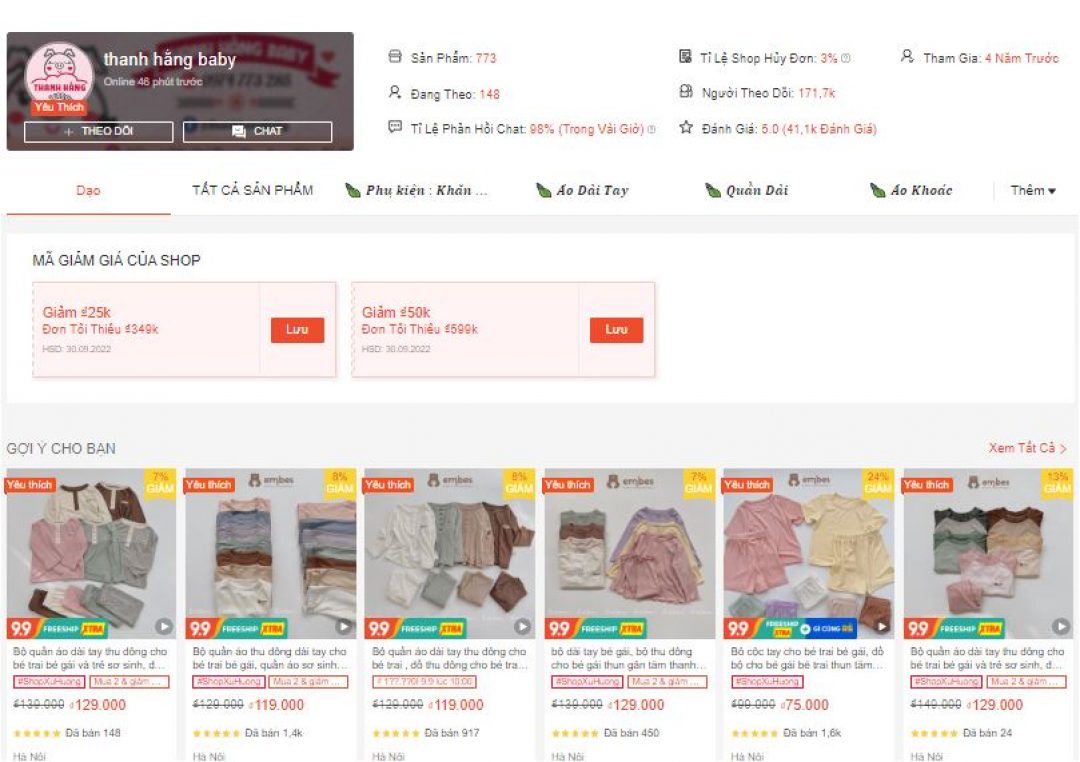Click the help icon after Trong Vài Giờ
This screenshot has height=762, width=1080.
652,129
